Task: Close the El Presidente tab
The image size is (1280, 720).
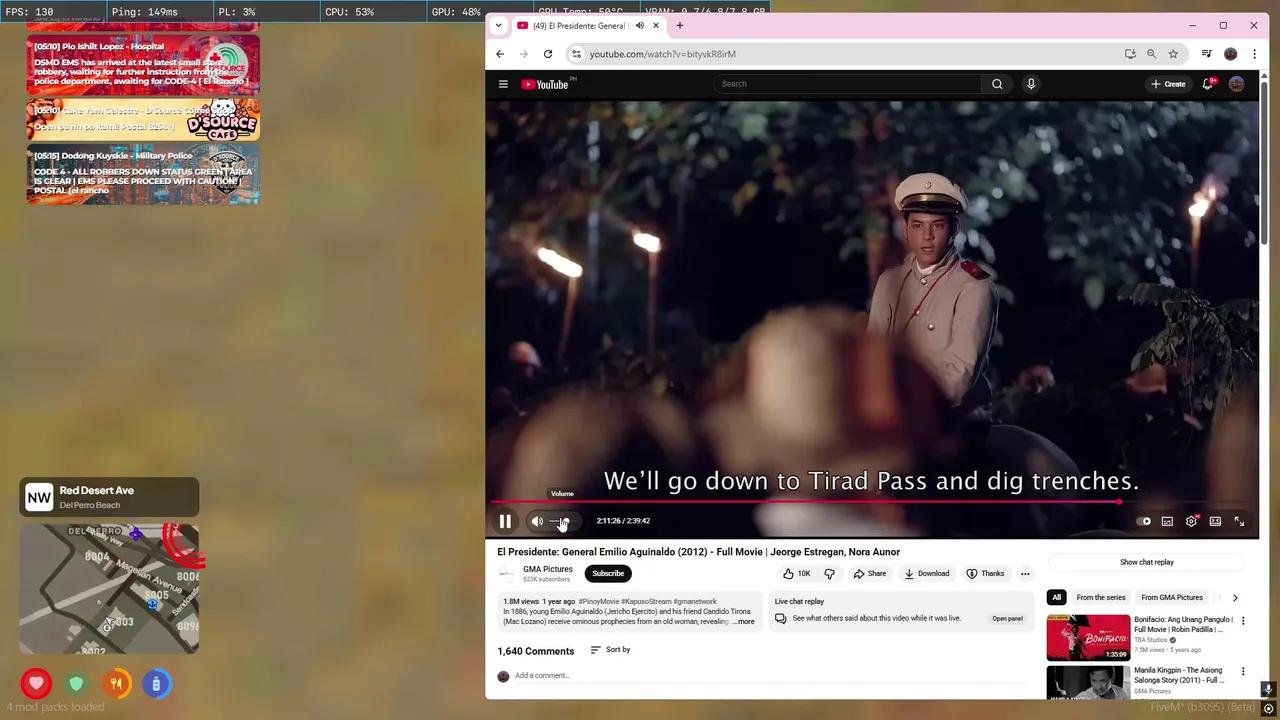Action: point(656,26)
